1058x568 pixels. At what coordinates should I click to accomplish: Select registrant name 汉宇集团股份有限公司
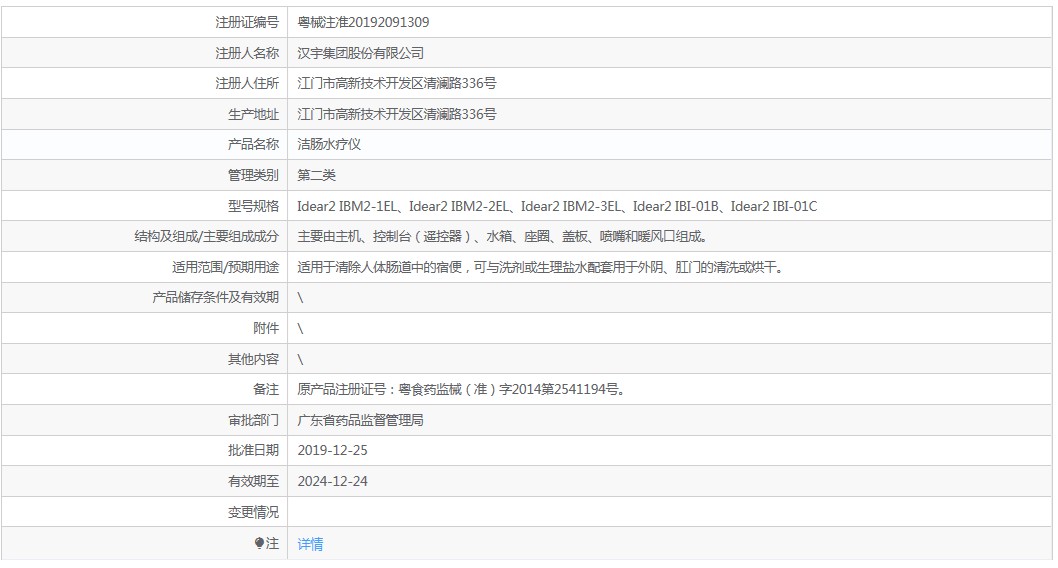tap(361, 53)
